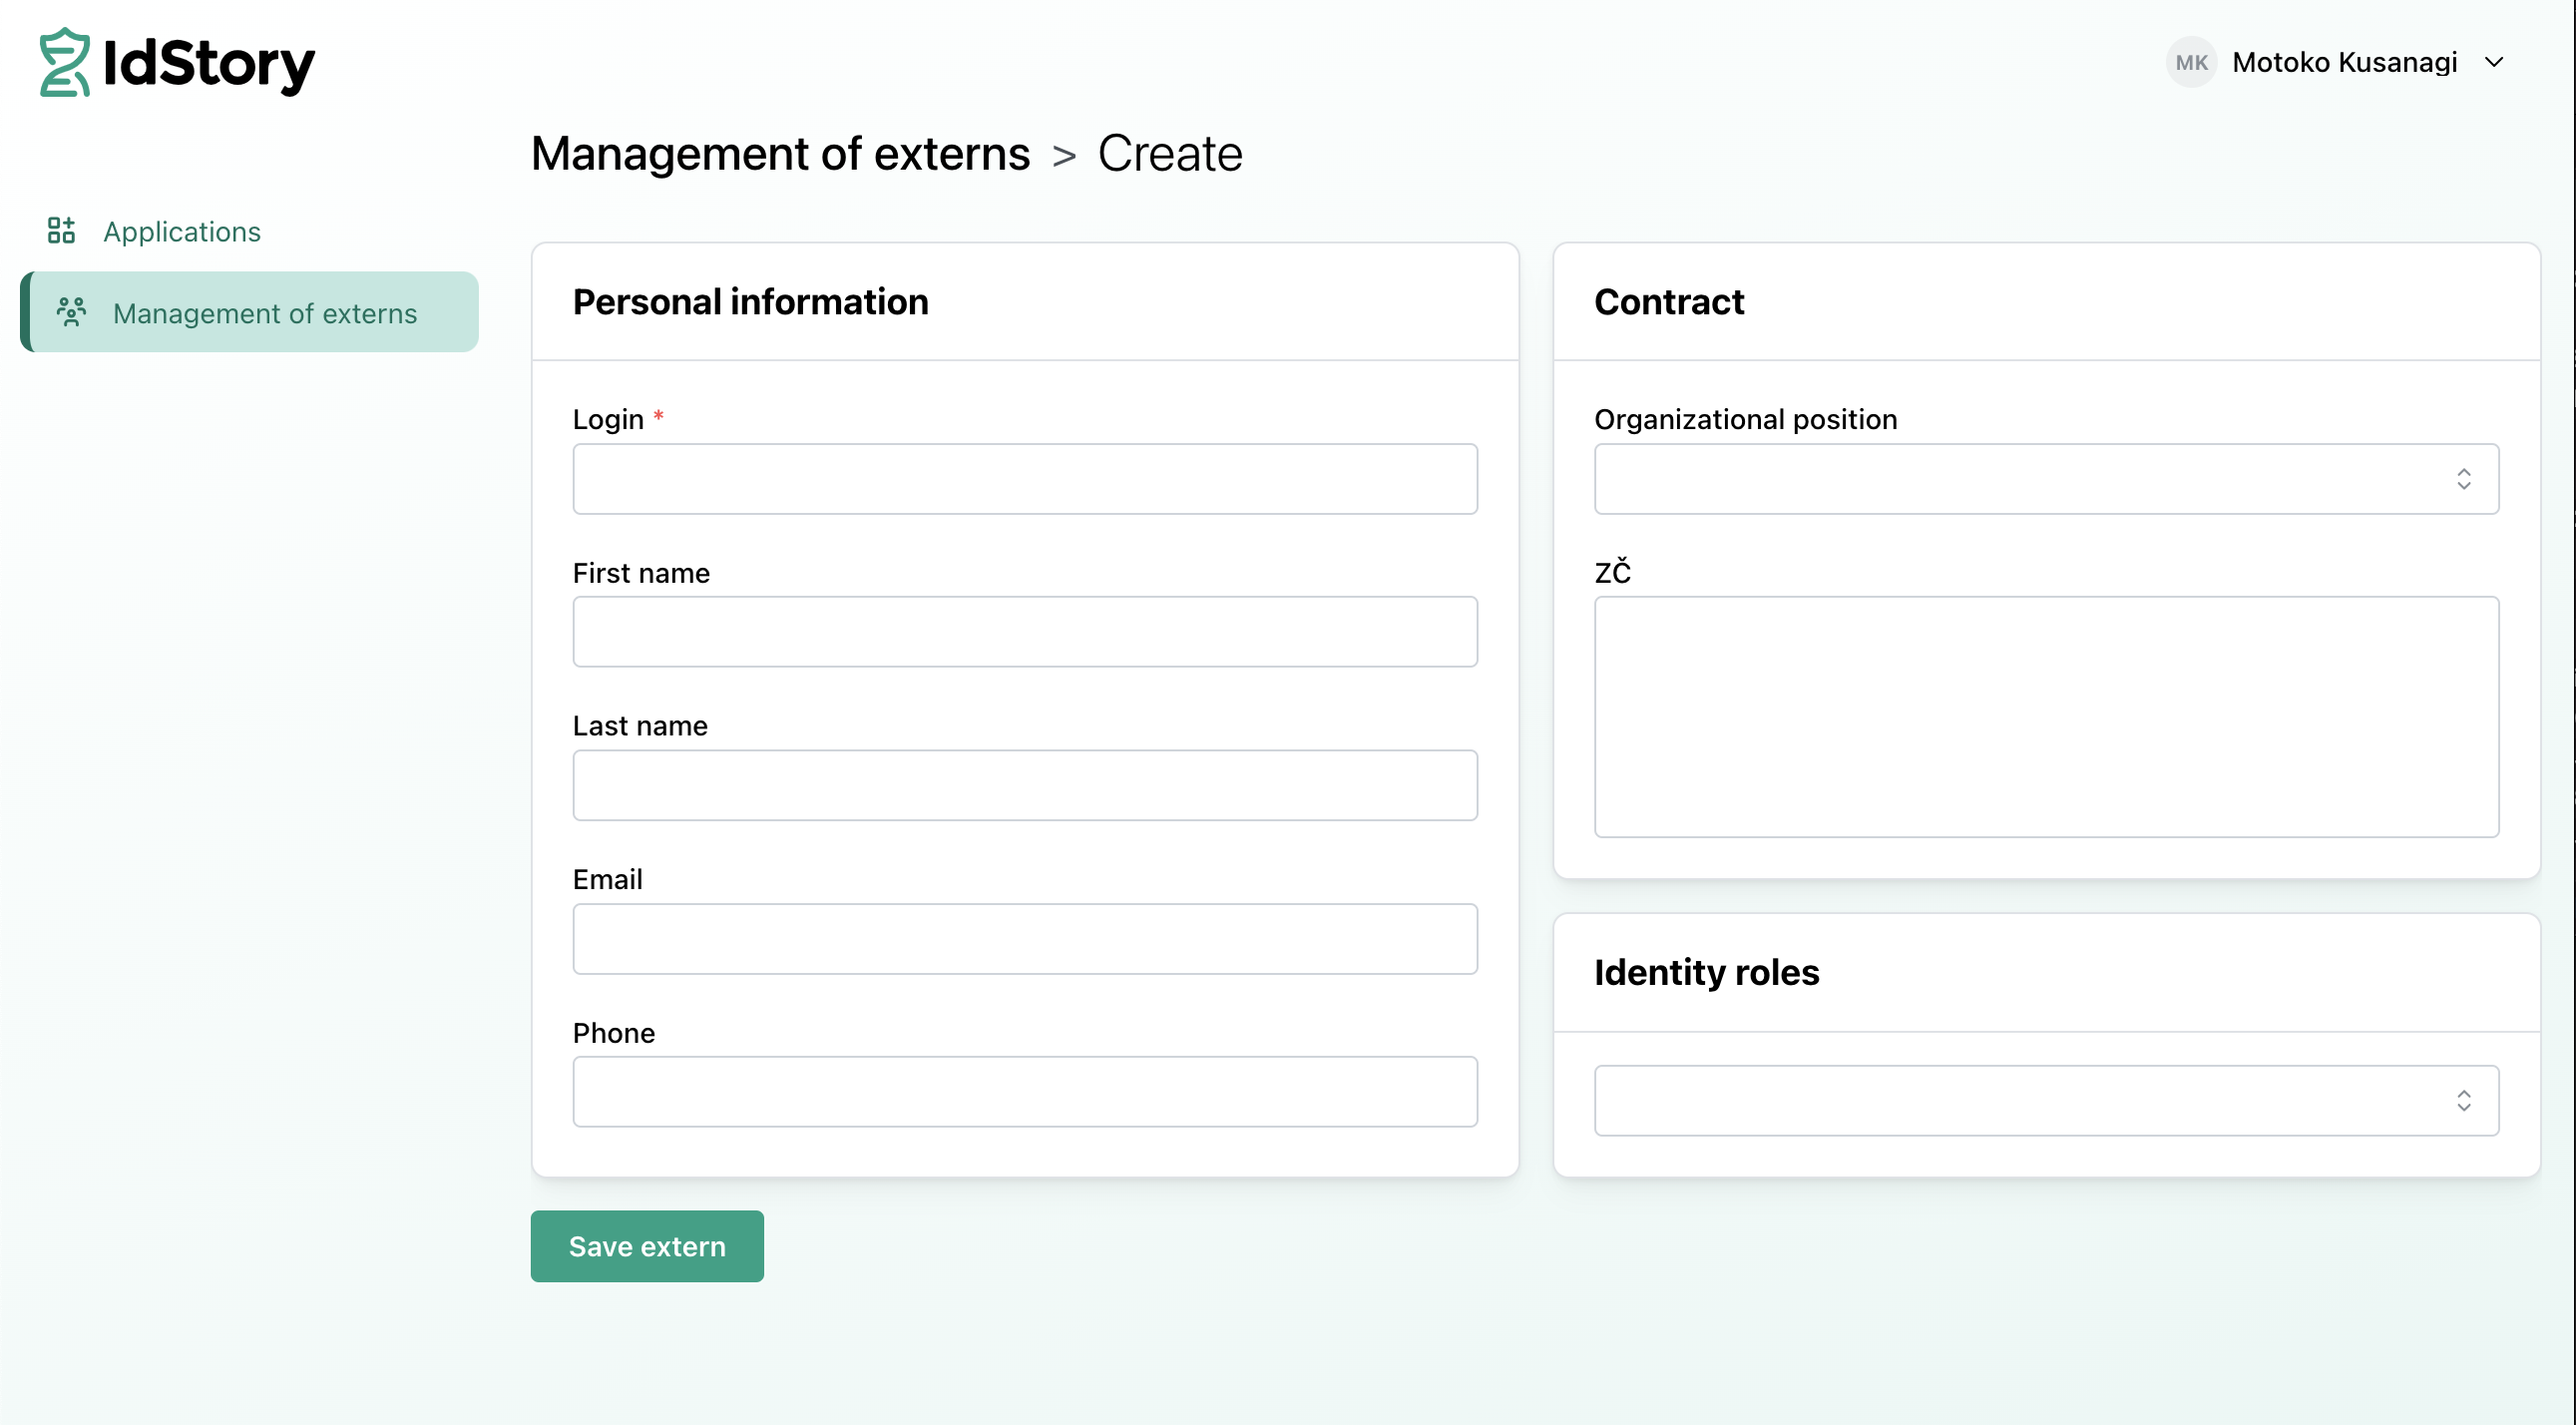Click the IdStory wordmark text

209,65
